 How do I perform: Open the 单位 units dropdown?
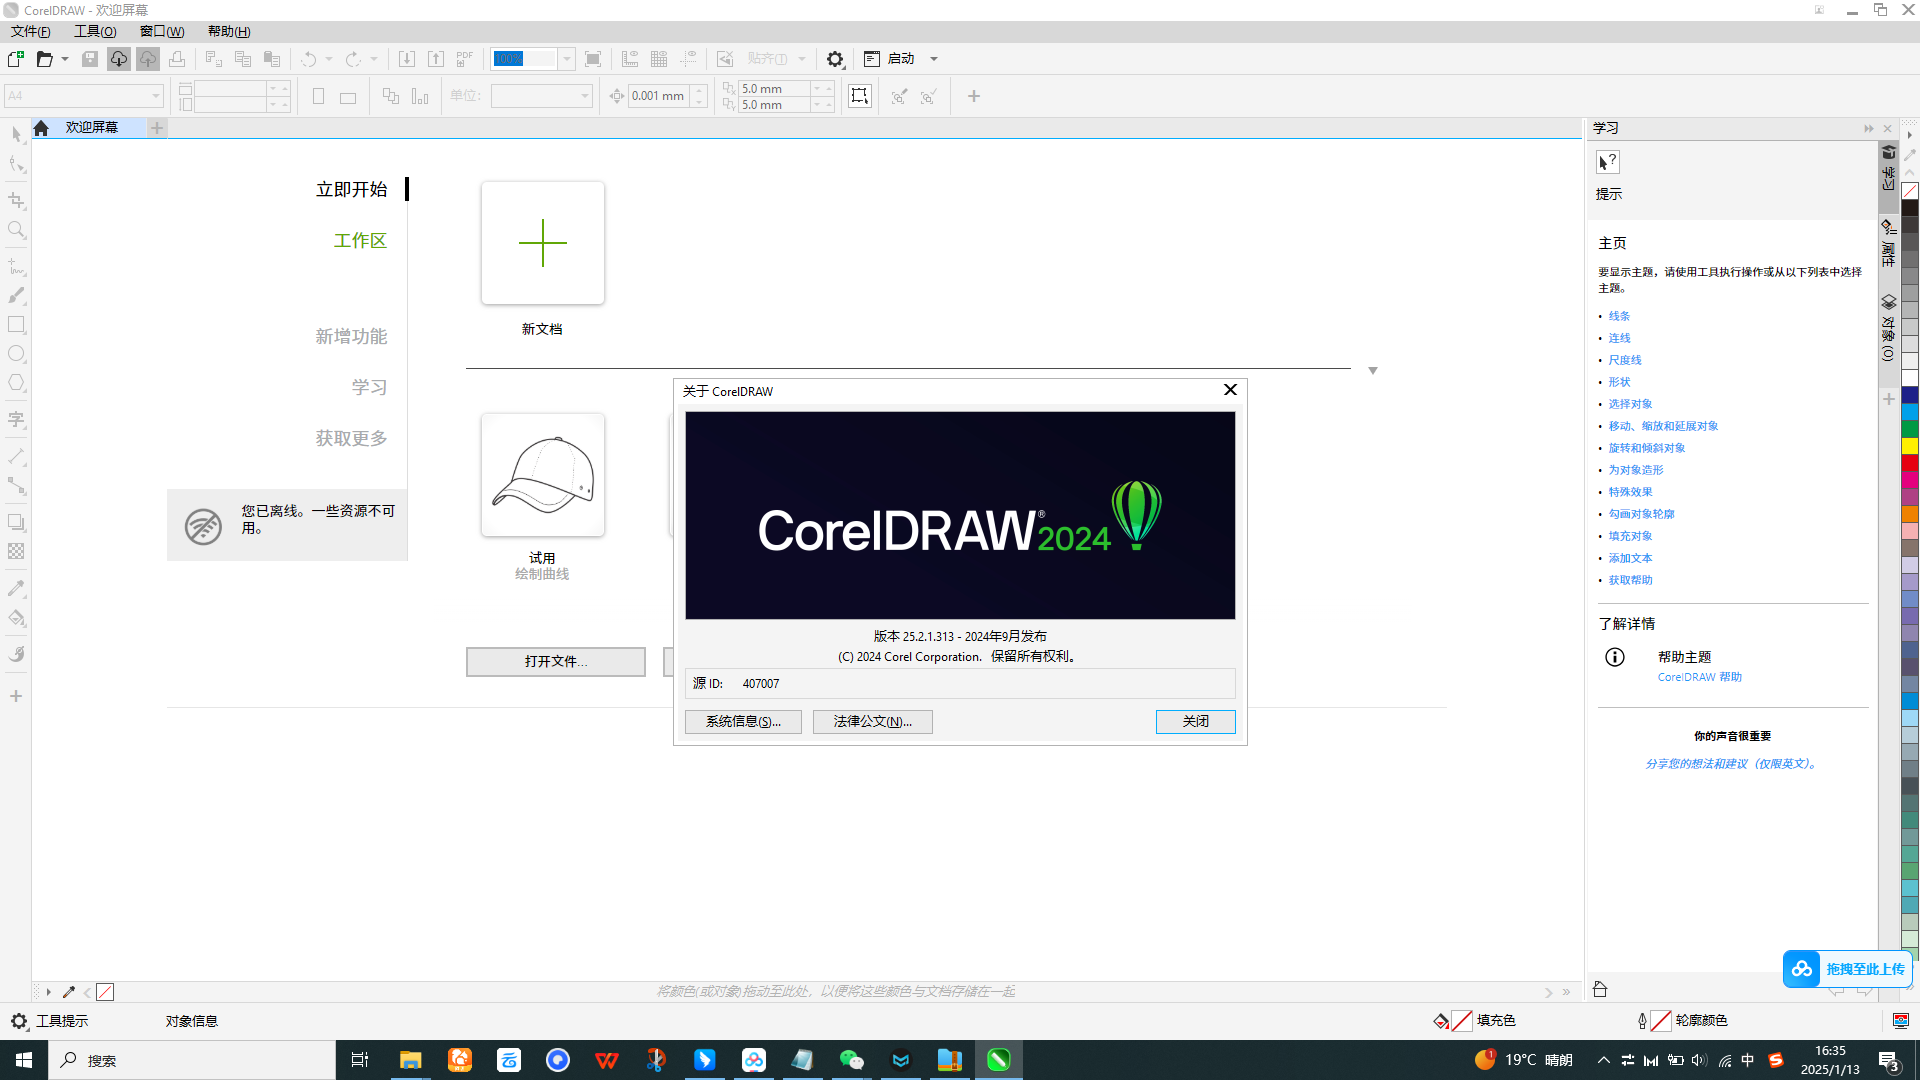point(585,96)
